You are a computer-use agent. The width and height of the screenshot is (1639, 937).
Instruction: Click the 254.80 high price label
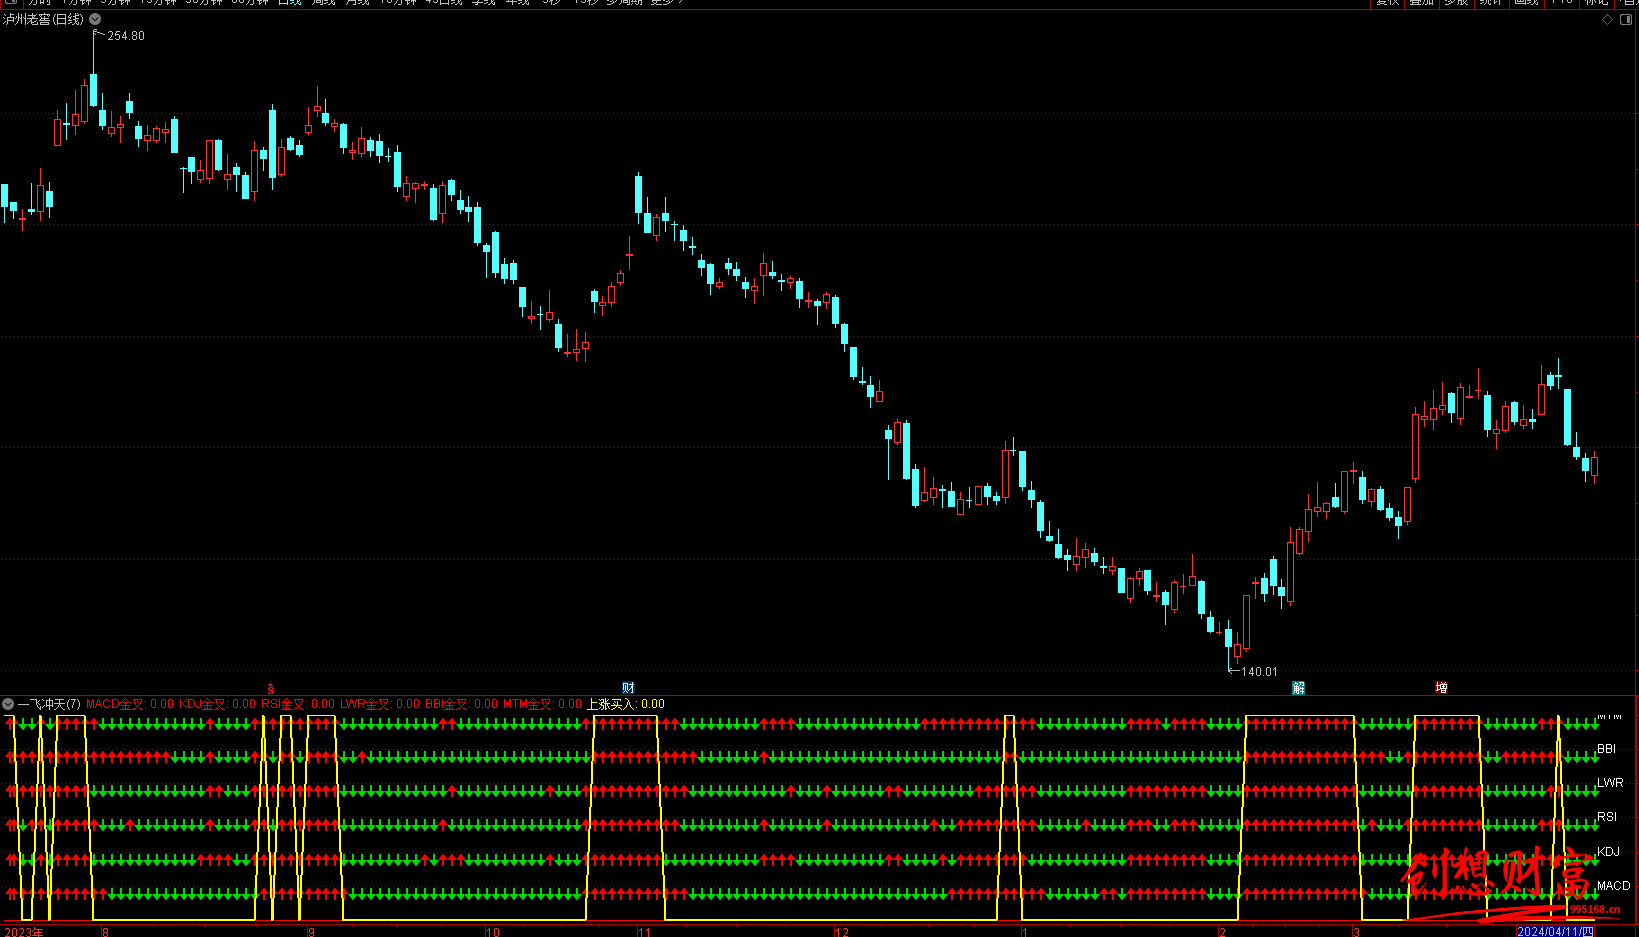pyautogui.click(x=126, y=36)
